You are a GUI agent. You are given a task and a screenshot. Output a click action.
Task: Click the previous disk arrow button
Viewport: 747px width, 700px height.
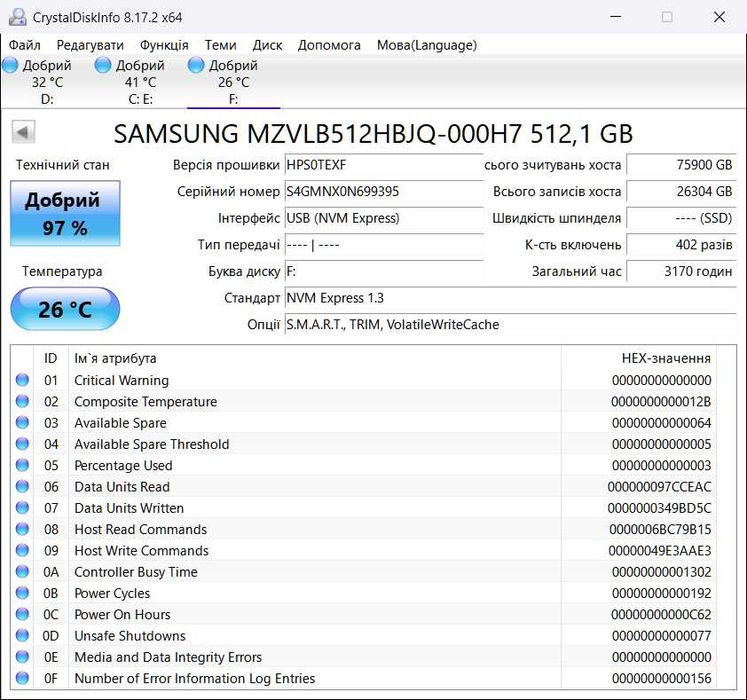tap(23, 132)
